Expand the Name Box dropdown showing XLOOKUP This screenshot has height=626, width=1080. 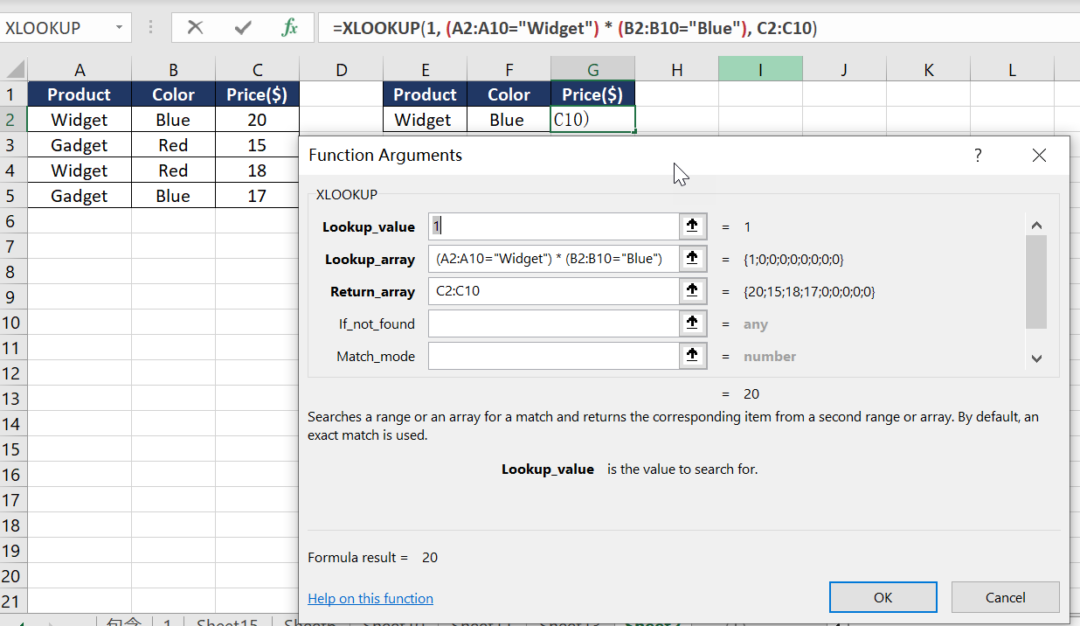coord(119,28)
